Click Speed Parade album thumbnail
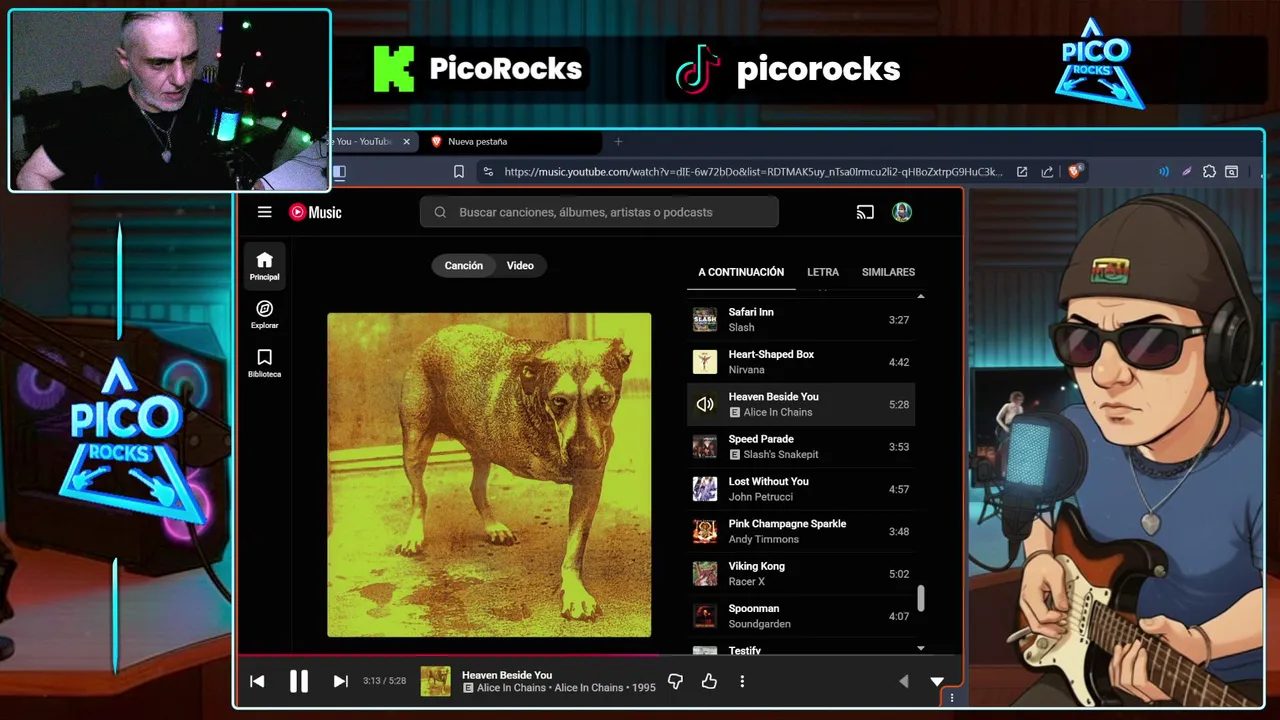 (x=705, y=447)
